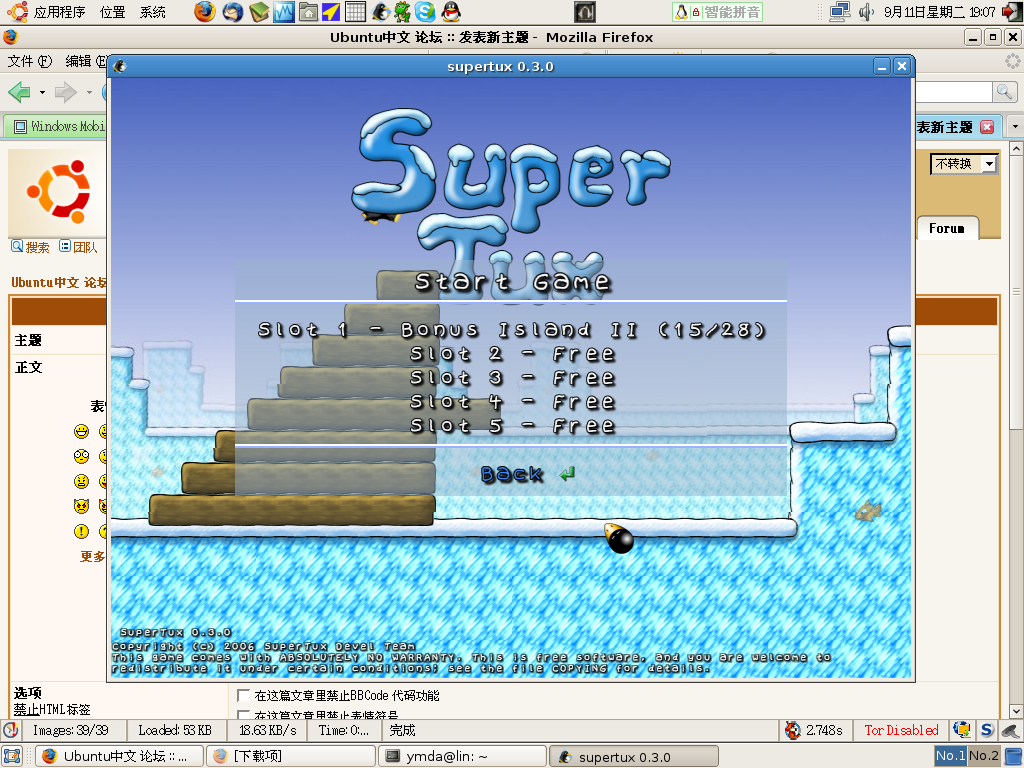This screenshot has width=1024, height=768.
Task: Click the Ubuntu logo on the forum page
Action: pos(58,192)
